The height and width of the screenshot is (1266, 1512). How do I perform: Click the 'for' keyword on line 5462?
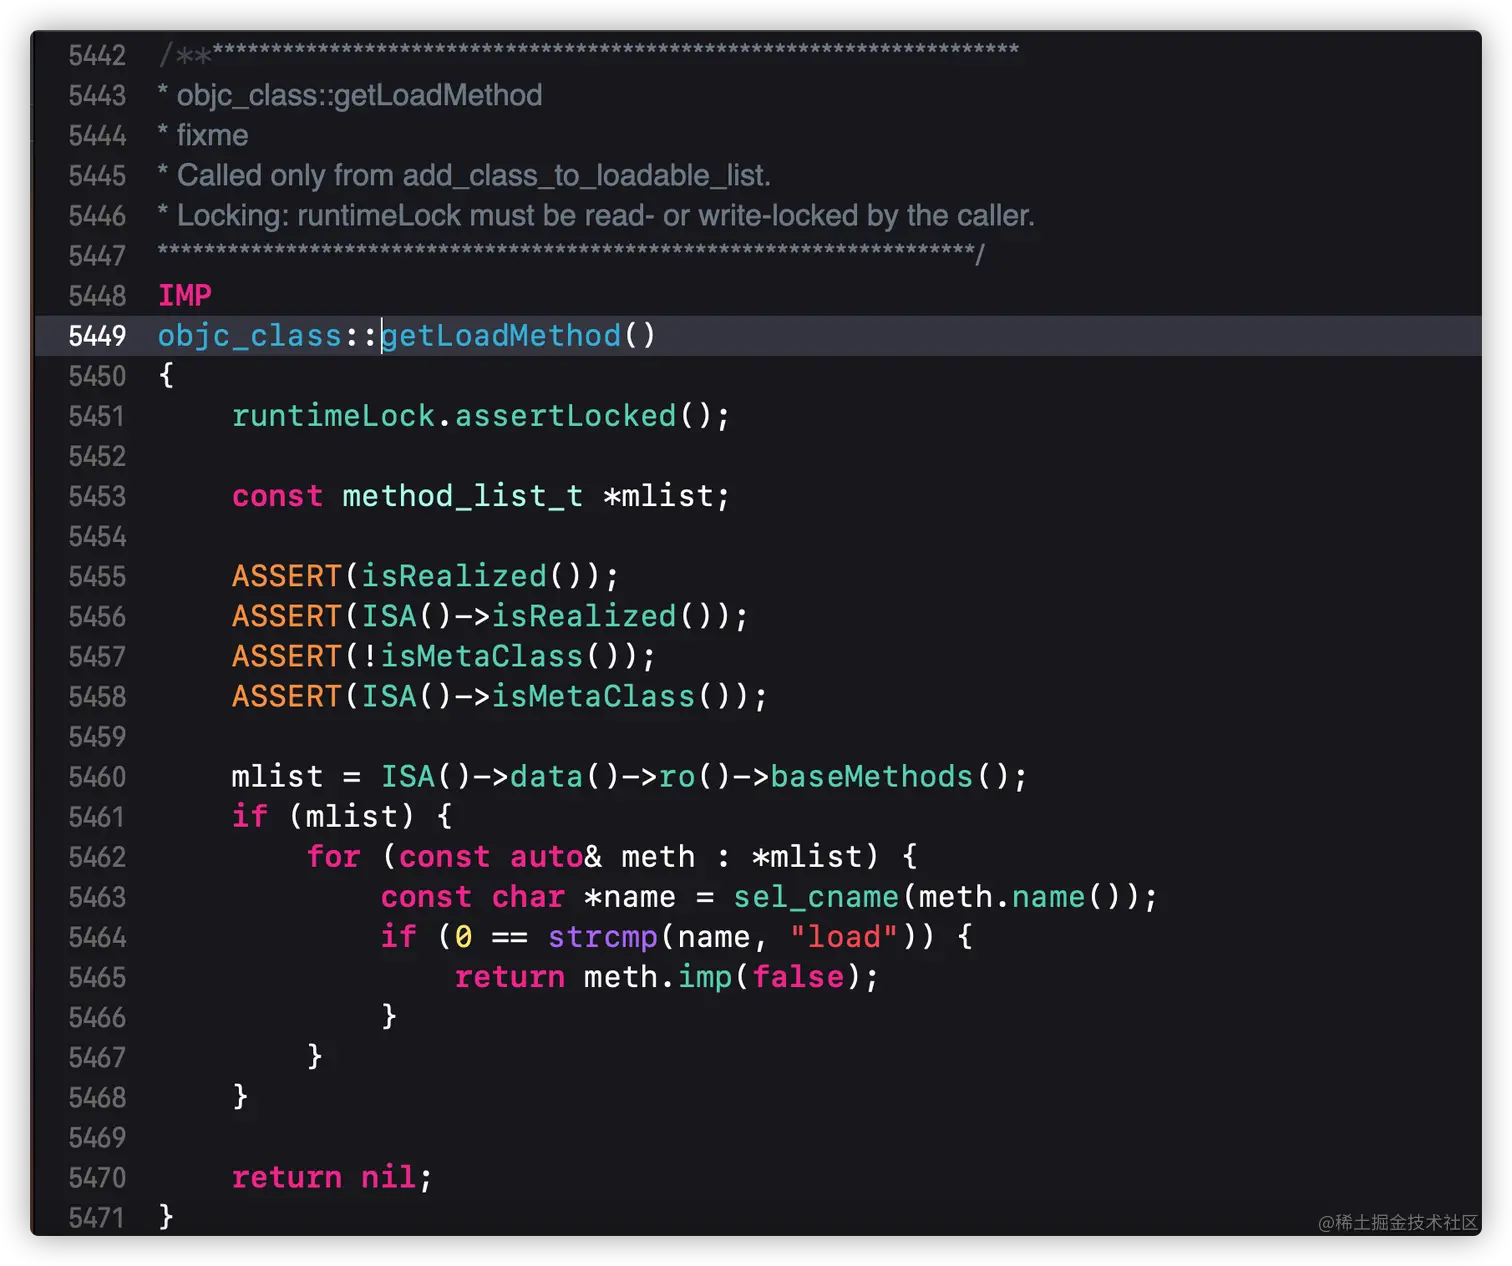coord(334,857)
